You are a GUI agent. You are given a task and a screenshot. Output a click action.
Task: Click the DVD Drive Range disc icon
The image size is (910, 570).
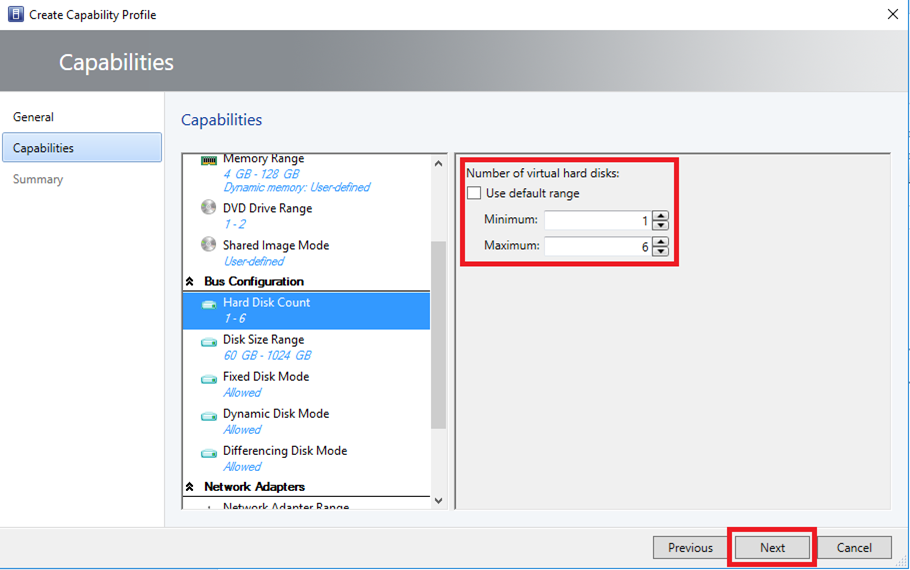[208, 207]
